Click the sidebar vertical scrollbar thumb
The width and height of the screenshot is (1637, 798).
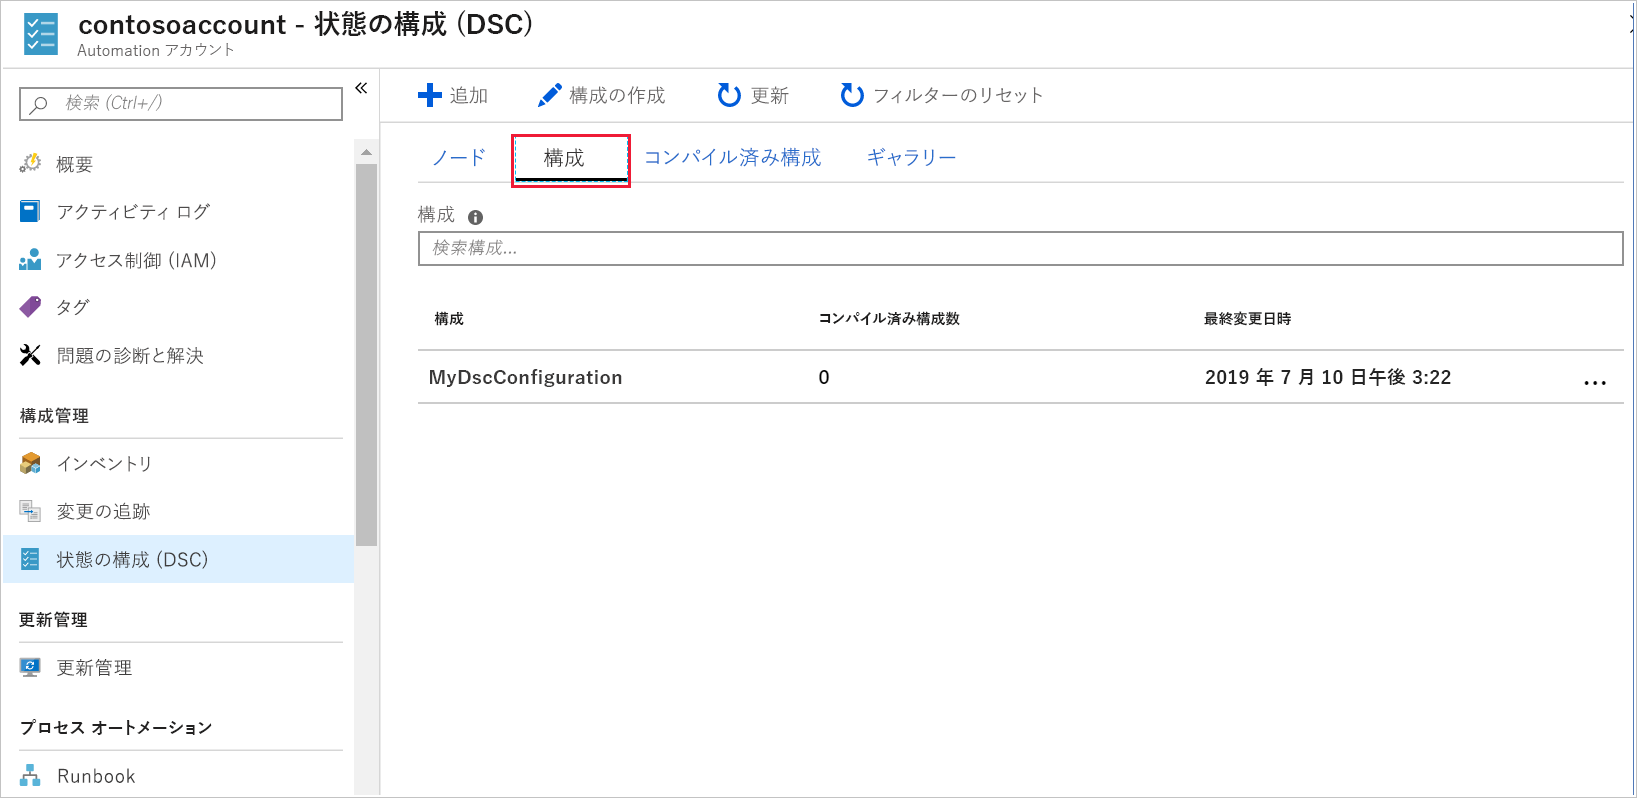pos(366,355)
